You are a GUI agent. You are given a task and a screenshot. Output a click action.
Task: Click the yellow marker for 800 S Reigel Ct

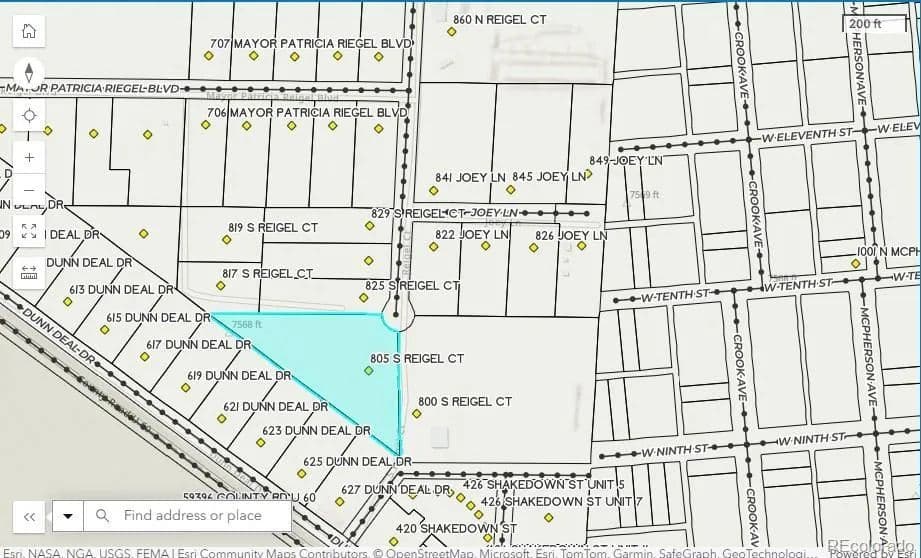pyautogui.click(x=417, y=413)
